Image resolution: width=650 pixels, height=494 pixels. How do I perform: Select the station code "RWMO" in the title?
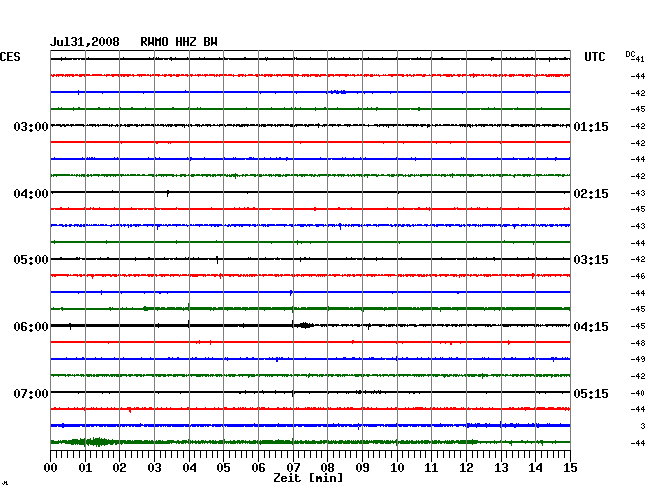154,42
